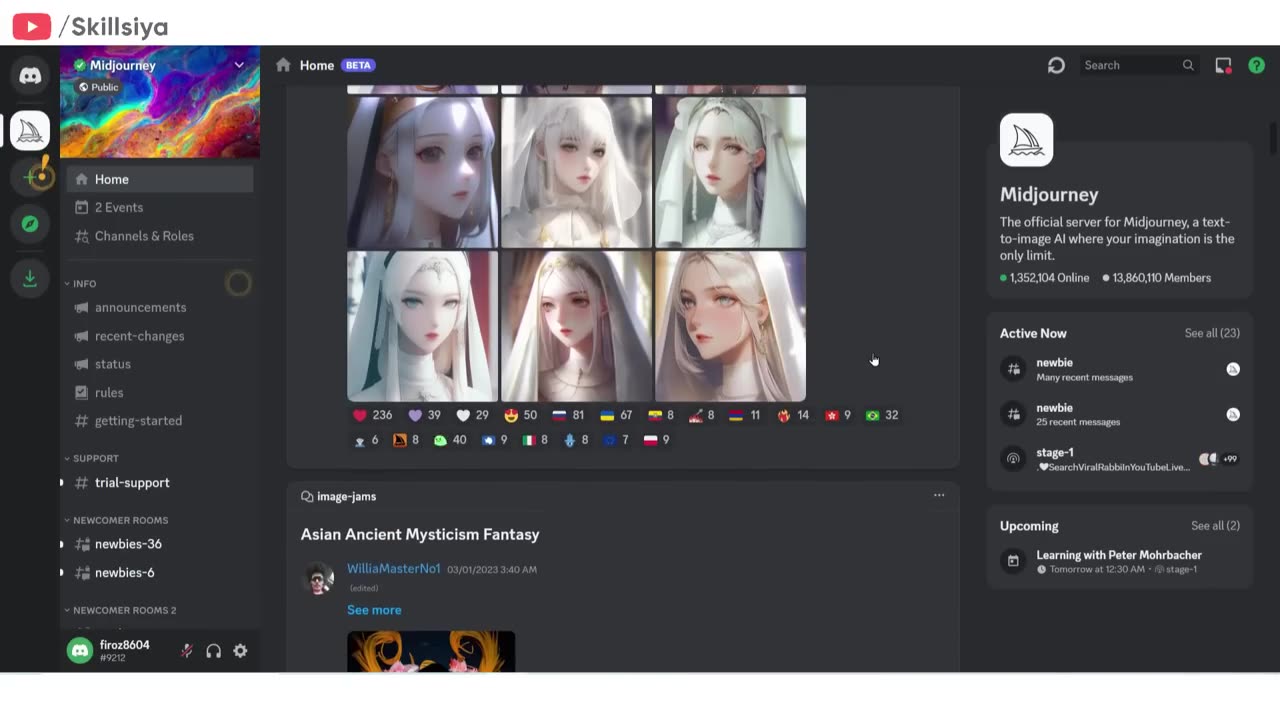The width and height of the screenshot is (1280, 720).
Task: Click the YouTube logo beside Skillsiya
Action: (31, 27)
